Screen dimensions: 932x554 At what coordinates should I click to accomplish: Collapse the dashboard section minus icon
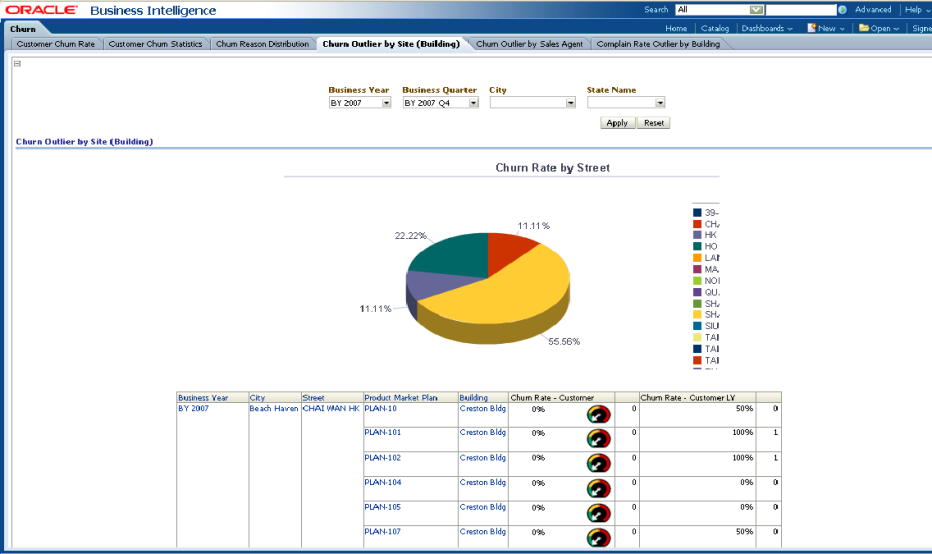tap(17, 64)
